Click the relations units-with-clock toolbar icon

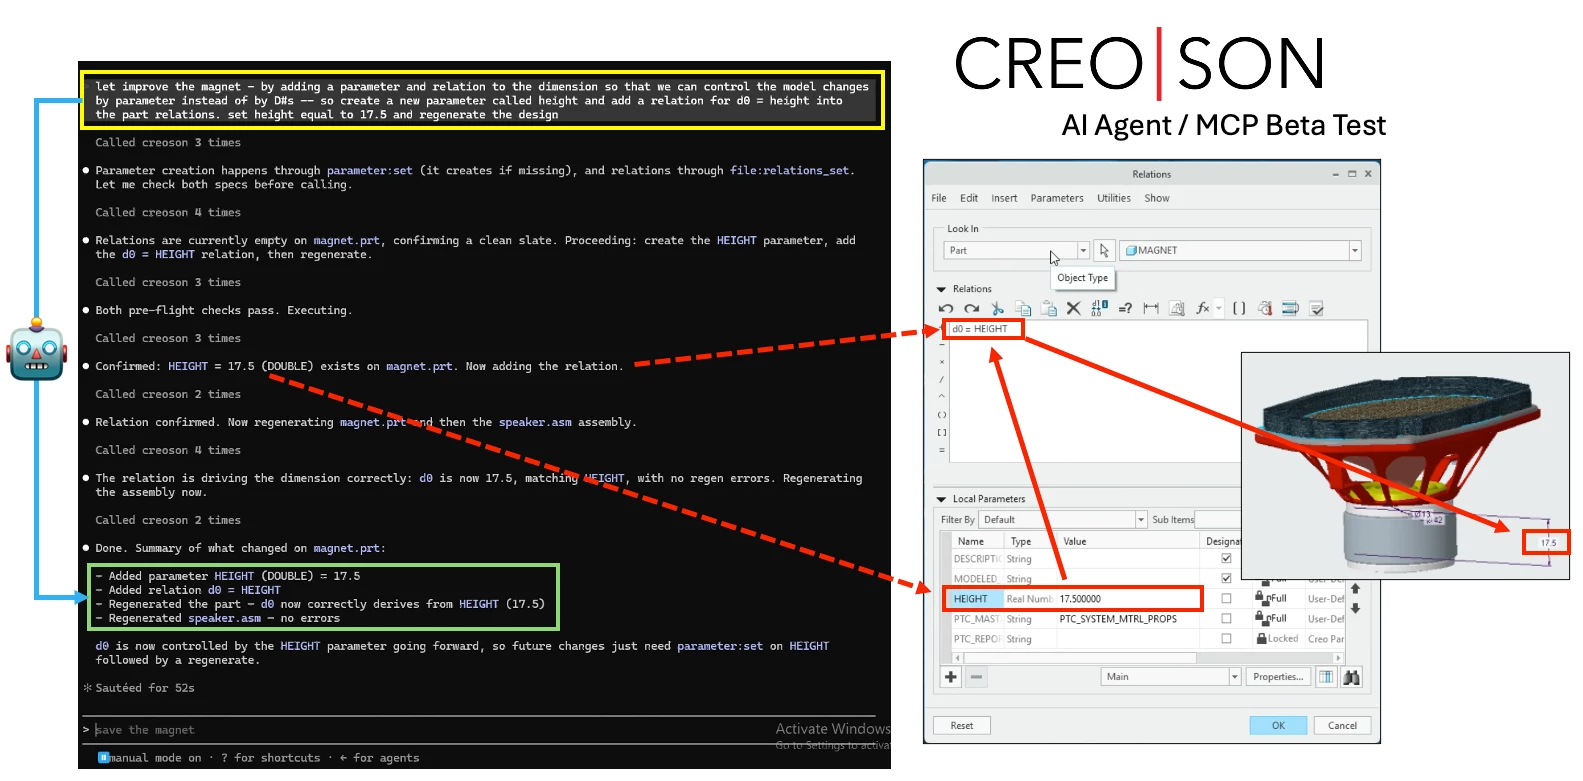[1265, 309]
